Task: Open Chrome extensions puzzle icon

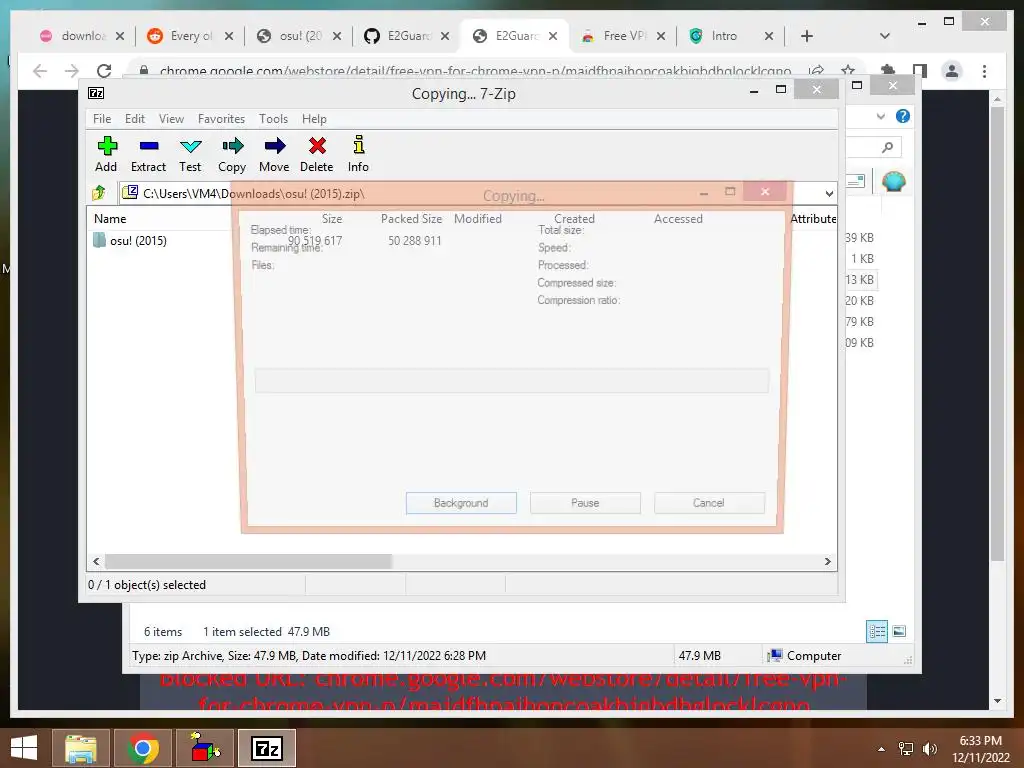Action: pyautogui.click(x=887, y=69)
